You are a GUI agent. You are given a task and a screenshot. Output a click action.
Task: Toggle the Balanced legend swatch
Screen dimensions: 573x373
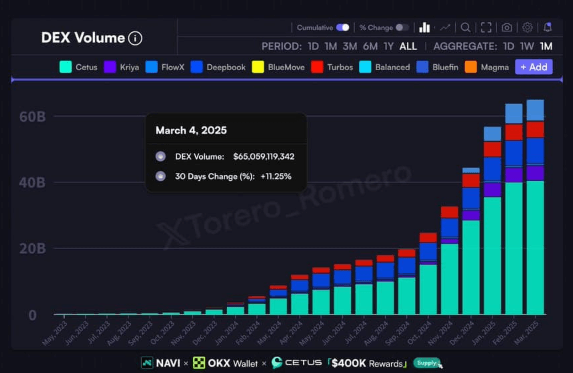pos(365,67)
